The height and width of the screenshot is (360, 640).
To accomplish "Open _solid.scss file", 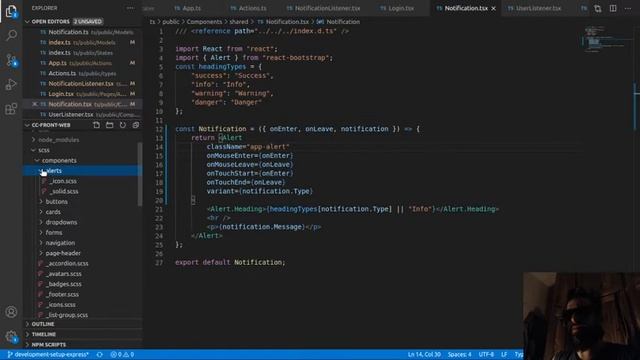I will coord(64,191).
